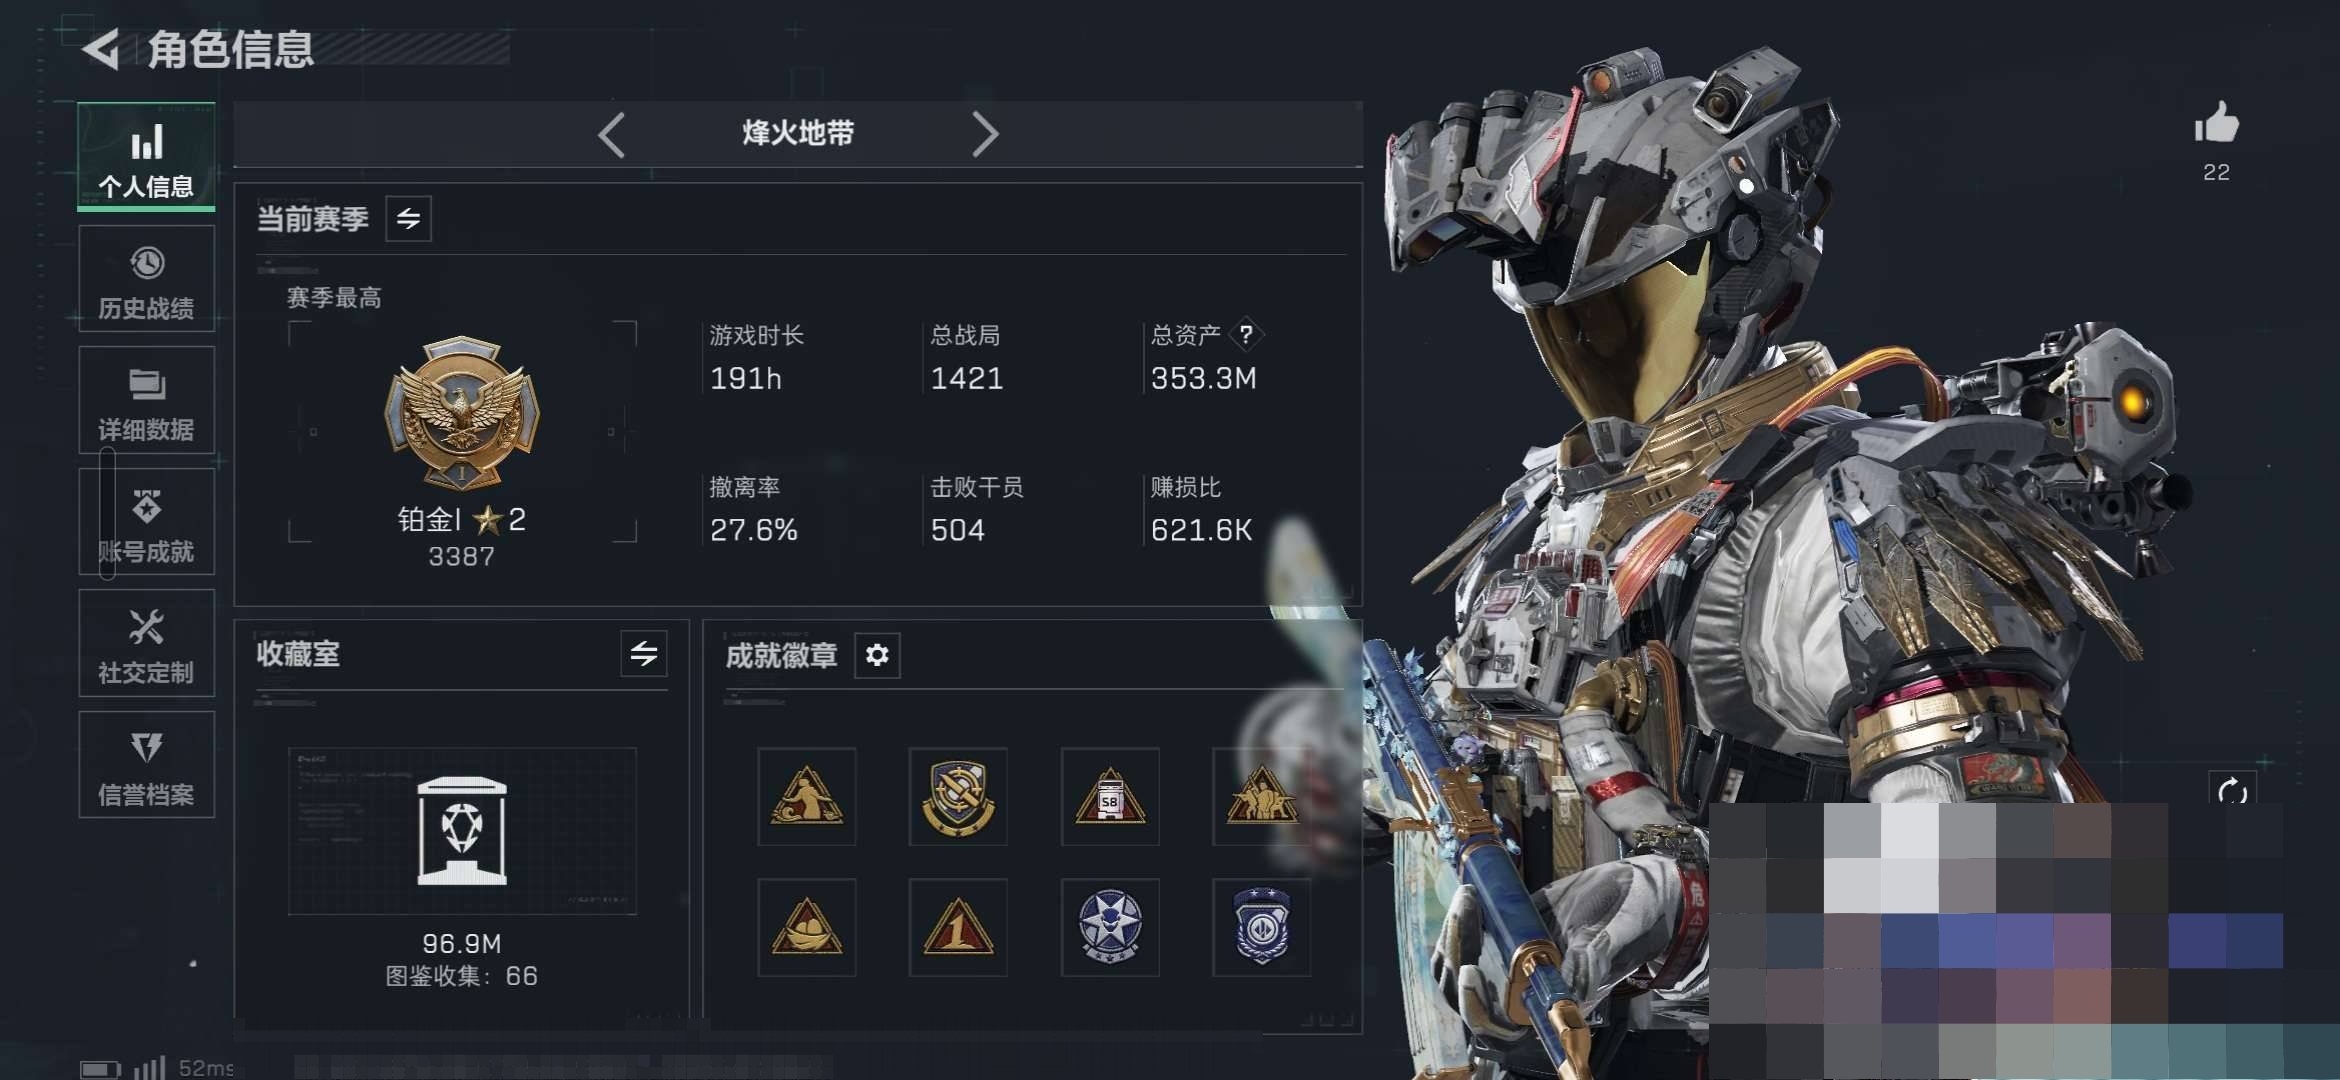Toggle 当前赛季 season switch icon

tap(408, 218)
